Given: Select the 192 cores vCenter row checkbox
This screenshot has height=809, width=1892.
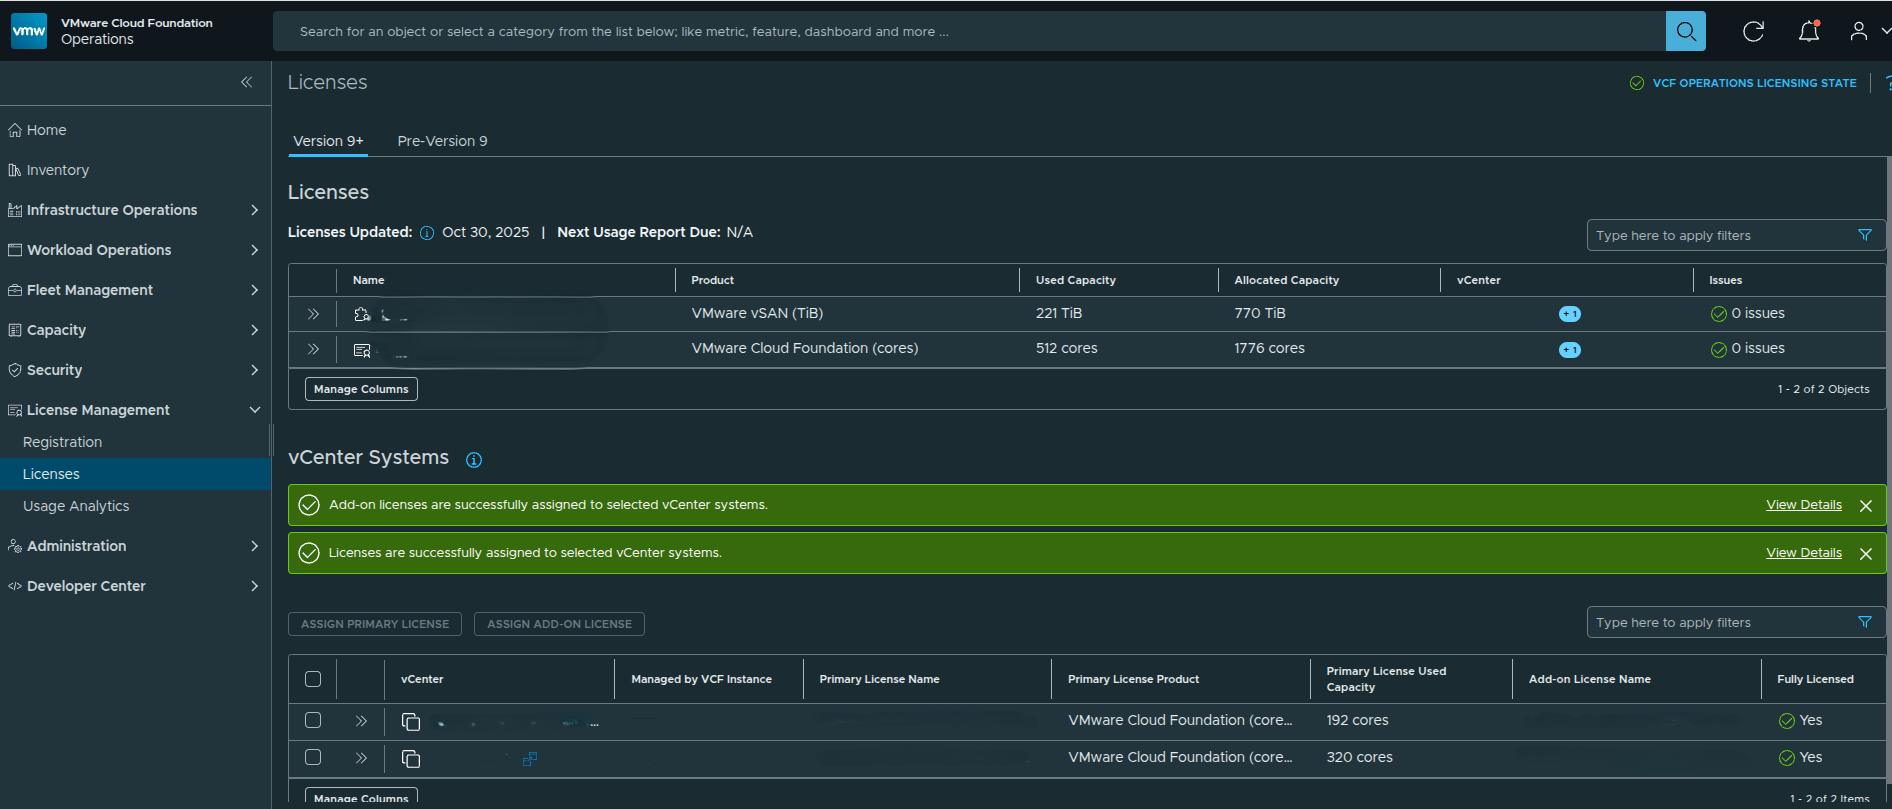Looking at the screenshot, I should pyautogui.click(x=313, y=720).
